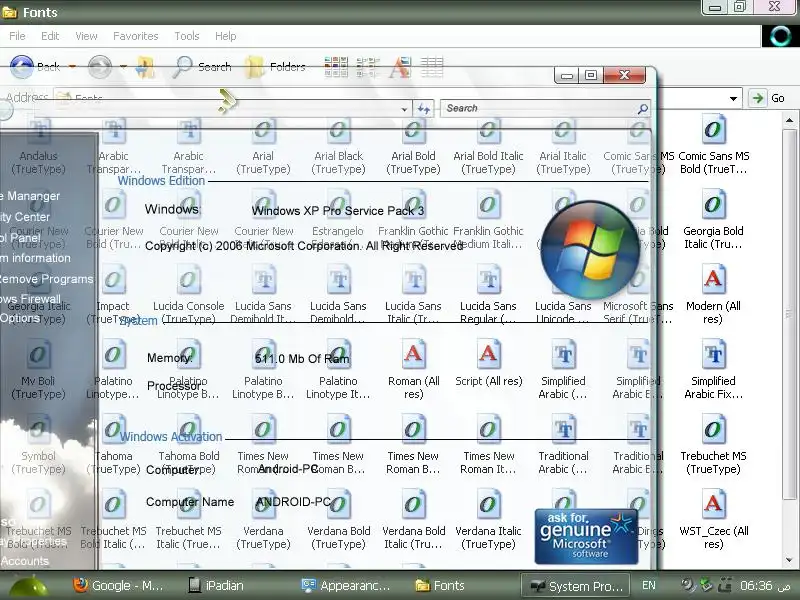800x600 pixels.
Task: Click the Fonts window vertical scrollbar
Action: [x=789, y=316]
